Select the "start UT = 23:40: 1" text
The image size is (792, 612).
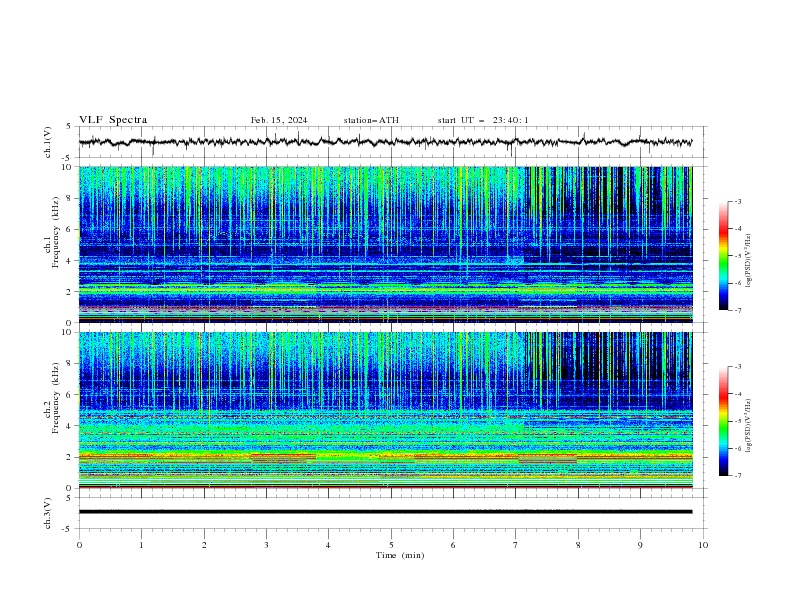pos(483,120)
